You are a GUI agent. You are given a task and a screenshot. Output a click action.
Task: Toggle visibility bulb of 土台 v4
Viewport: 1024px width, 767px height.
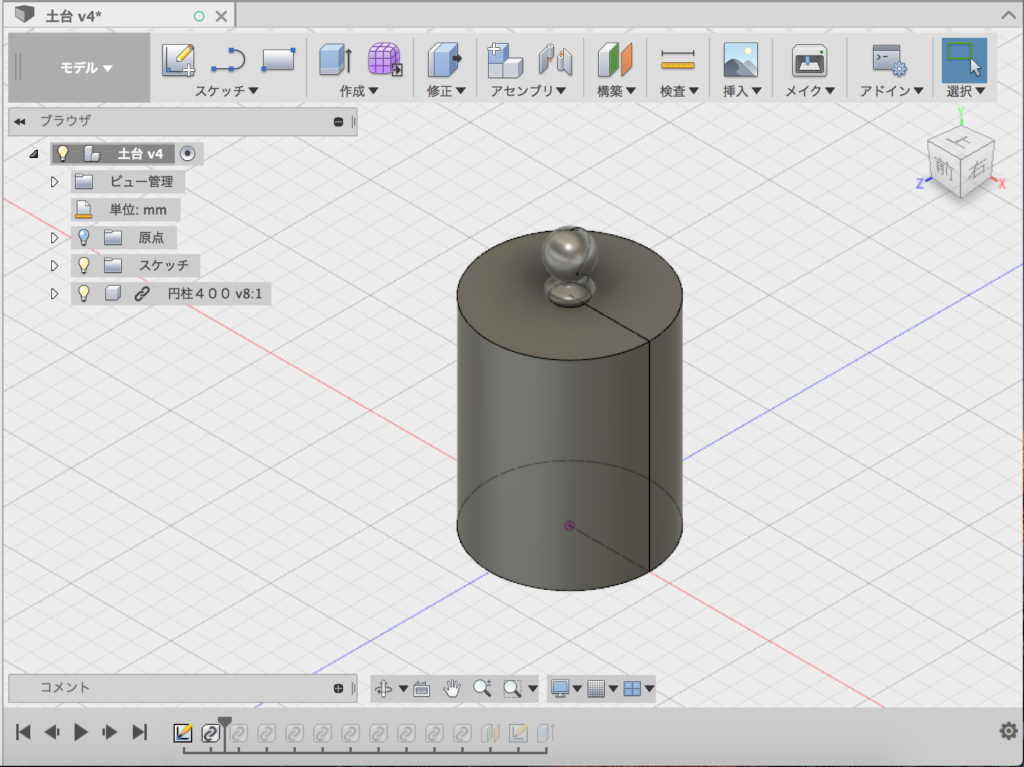(63, 154)
